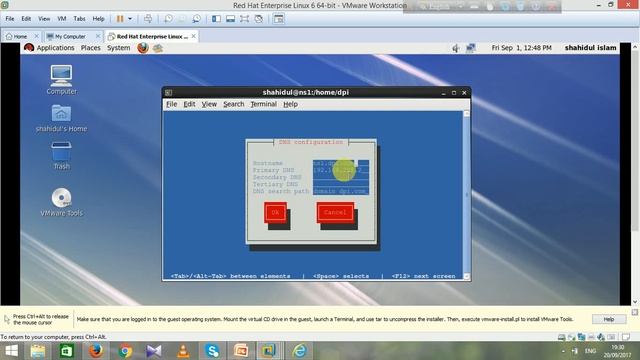640x360 pixels.
Task: Click Cancel in DNS configuration dialog
Action: click(x=335, y=212)
